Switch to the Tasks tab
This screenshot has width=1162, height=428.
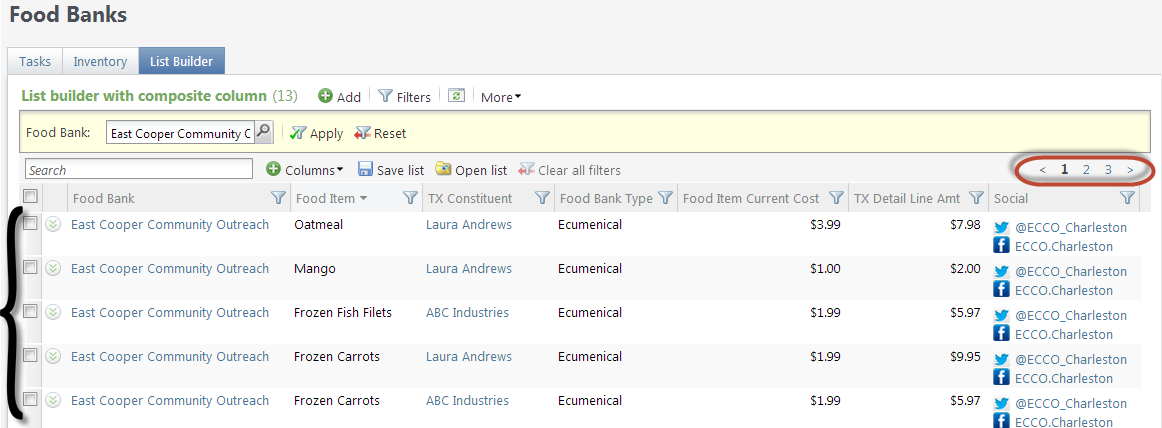35,61
